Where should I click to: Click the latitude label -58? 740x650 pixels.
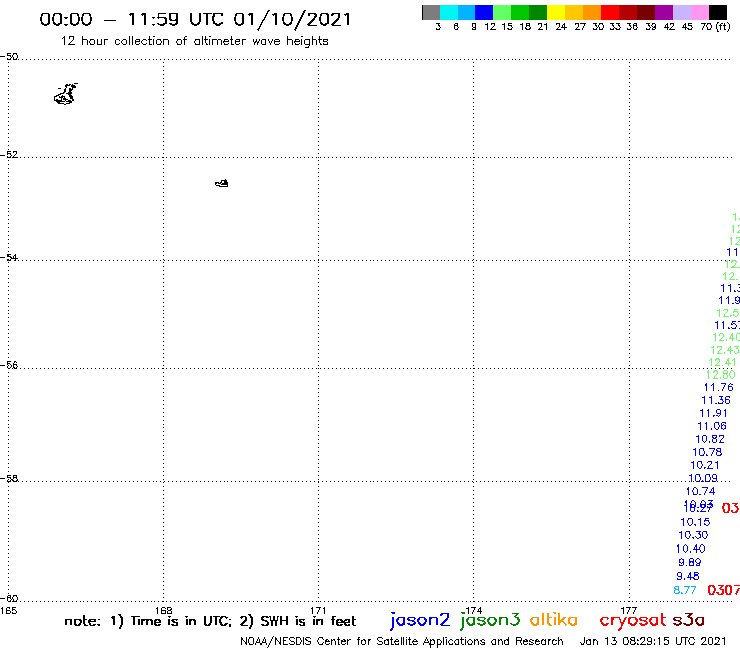click(9, 479)
